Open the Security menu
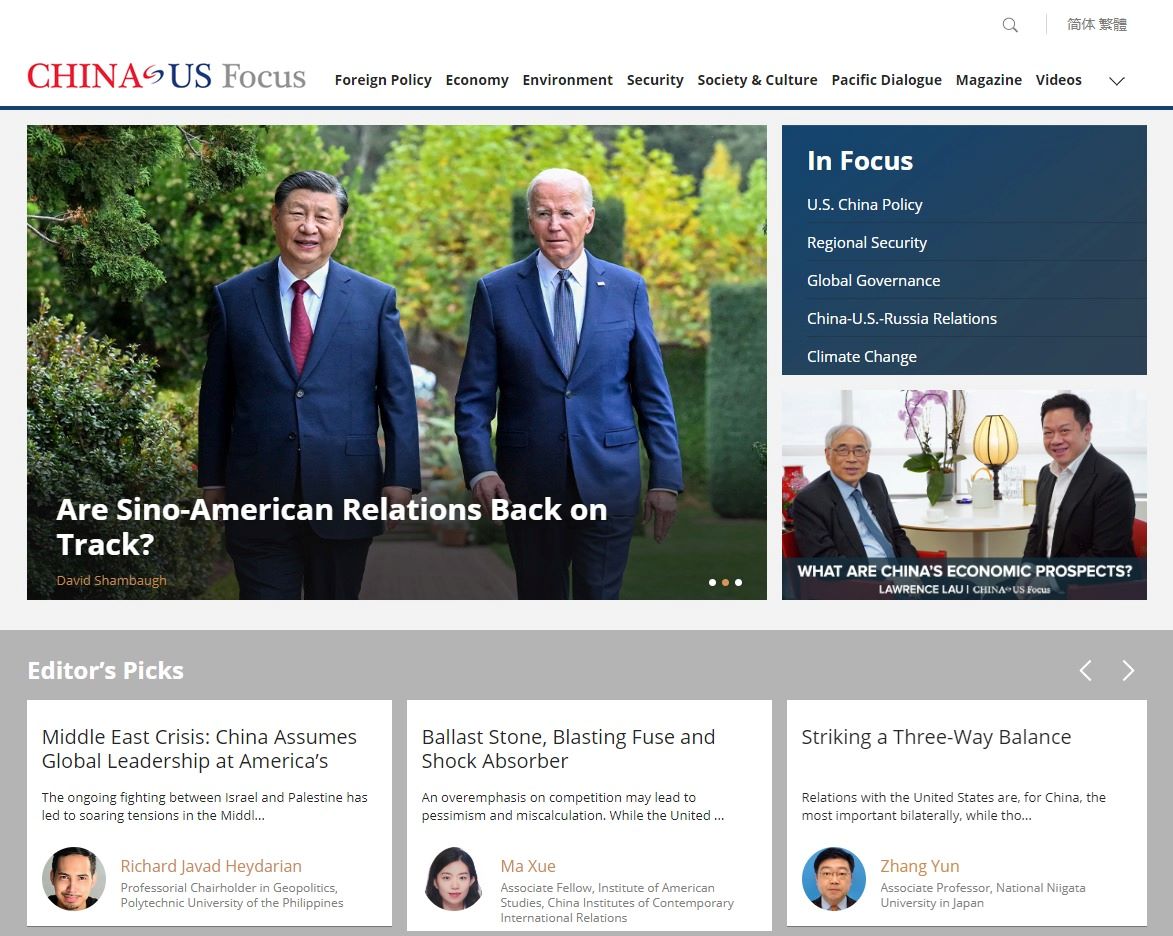Screen dimensions: 1173x936 pyautogui.click(x=655, y=80)
